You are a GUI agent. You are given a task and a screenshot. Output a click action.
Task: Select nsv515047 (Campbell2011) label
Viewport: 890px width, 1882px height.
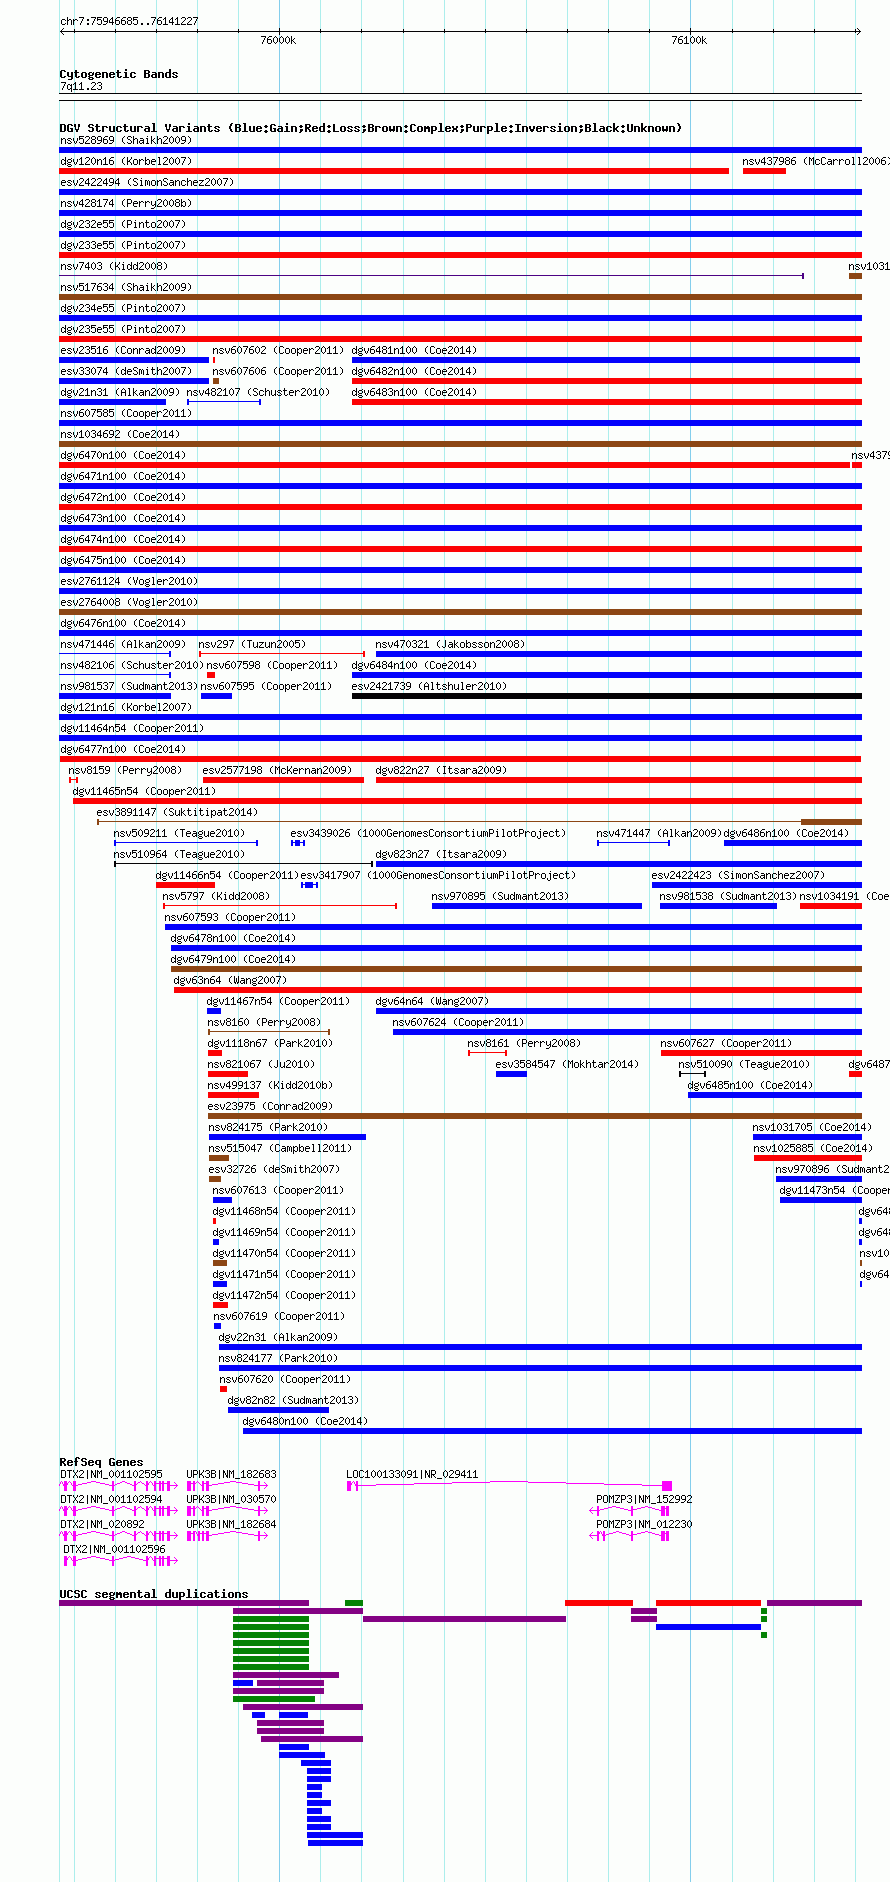point(280,1148)
